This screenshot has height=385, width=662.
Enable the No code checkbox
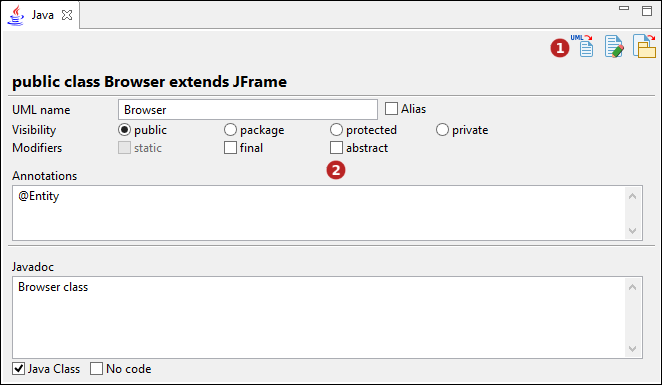[96, 369]
